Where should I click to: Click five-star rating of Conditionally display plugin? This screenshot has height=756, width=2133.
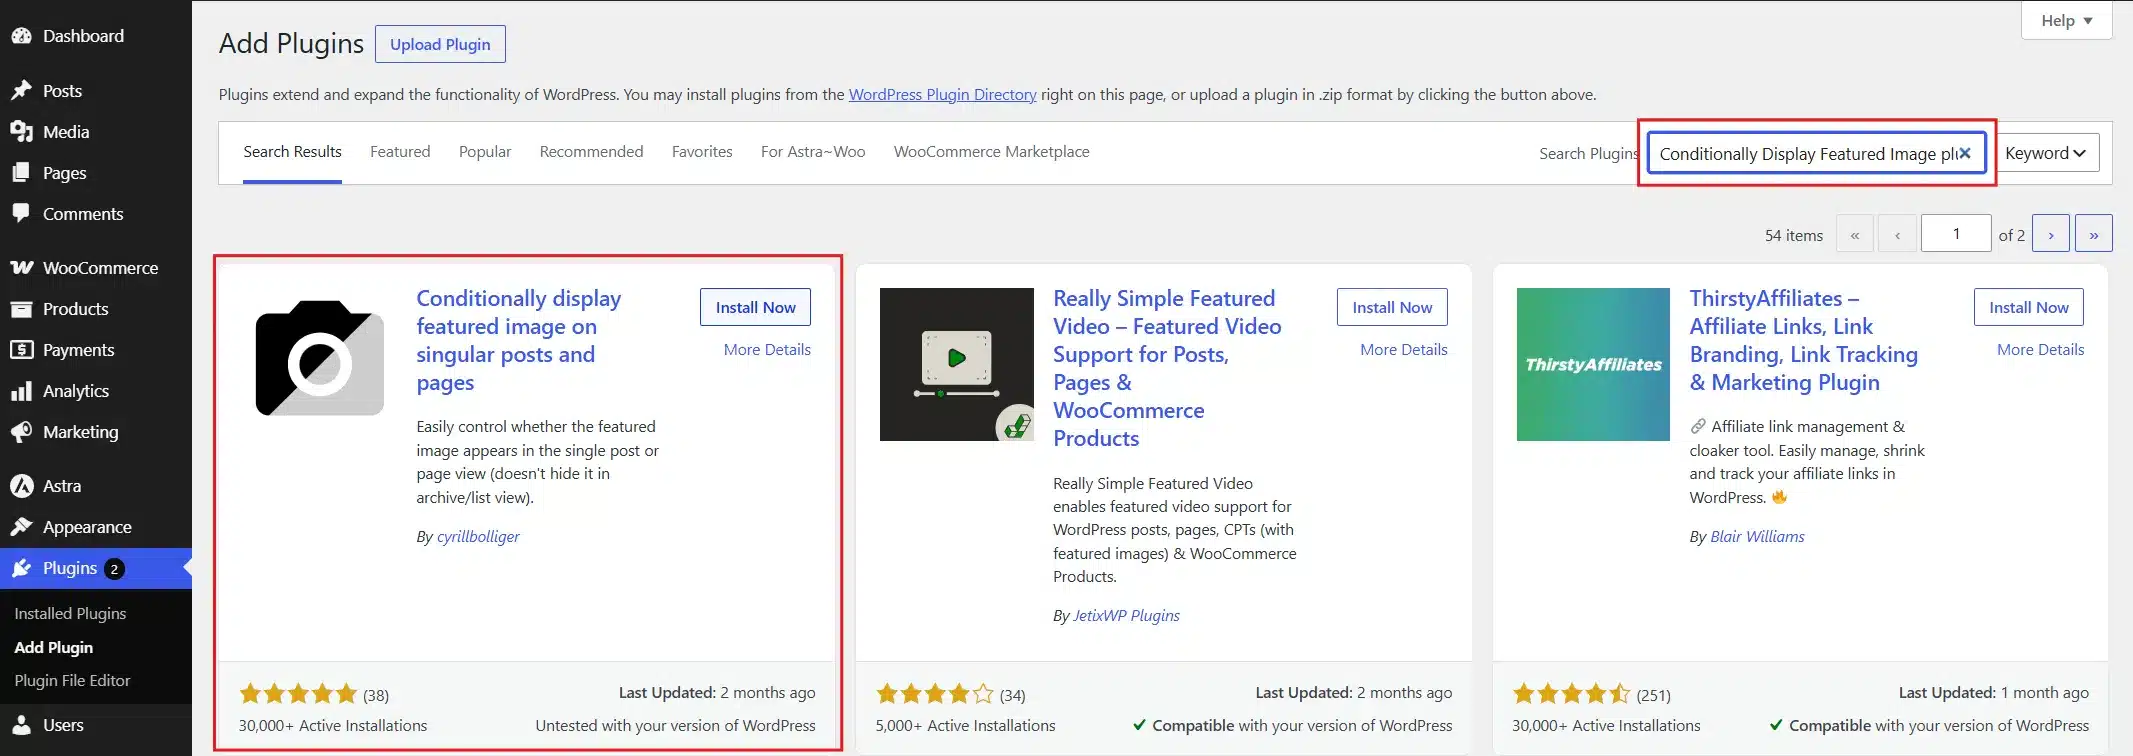[x=298, y=694]
